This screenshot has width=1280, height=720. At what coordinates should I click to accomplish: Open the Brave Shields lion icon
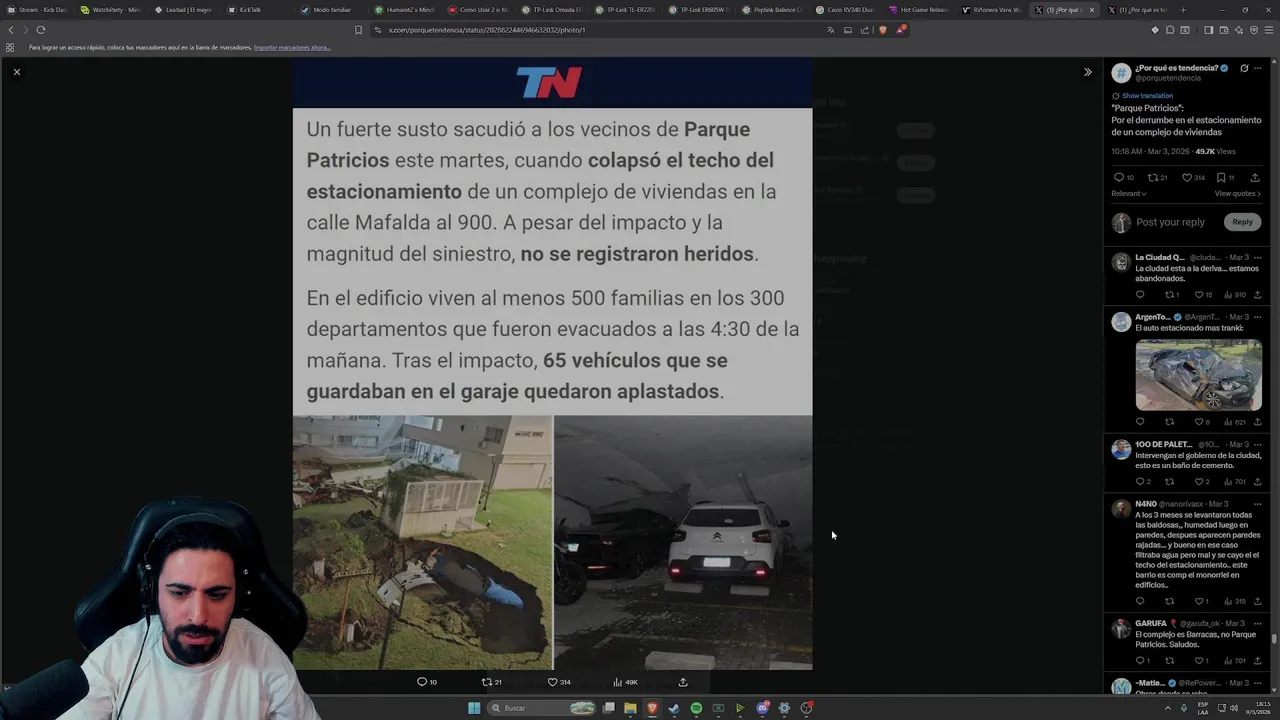(x=883, y=30)
